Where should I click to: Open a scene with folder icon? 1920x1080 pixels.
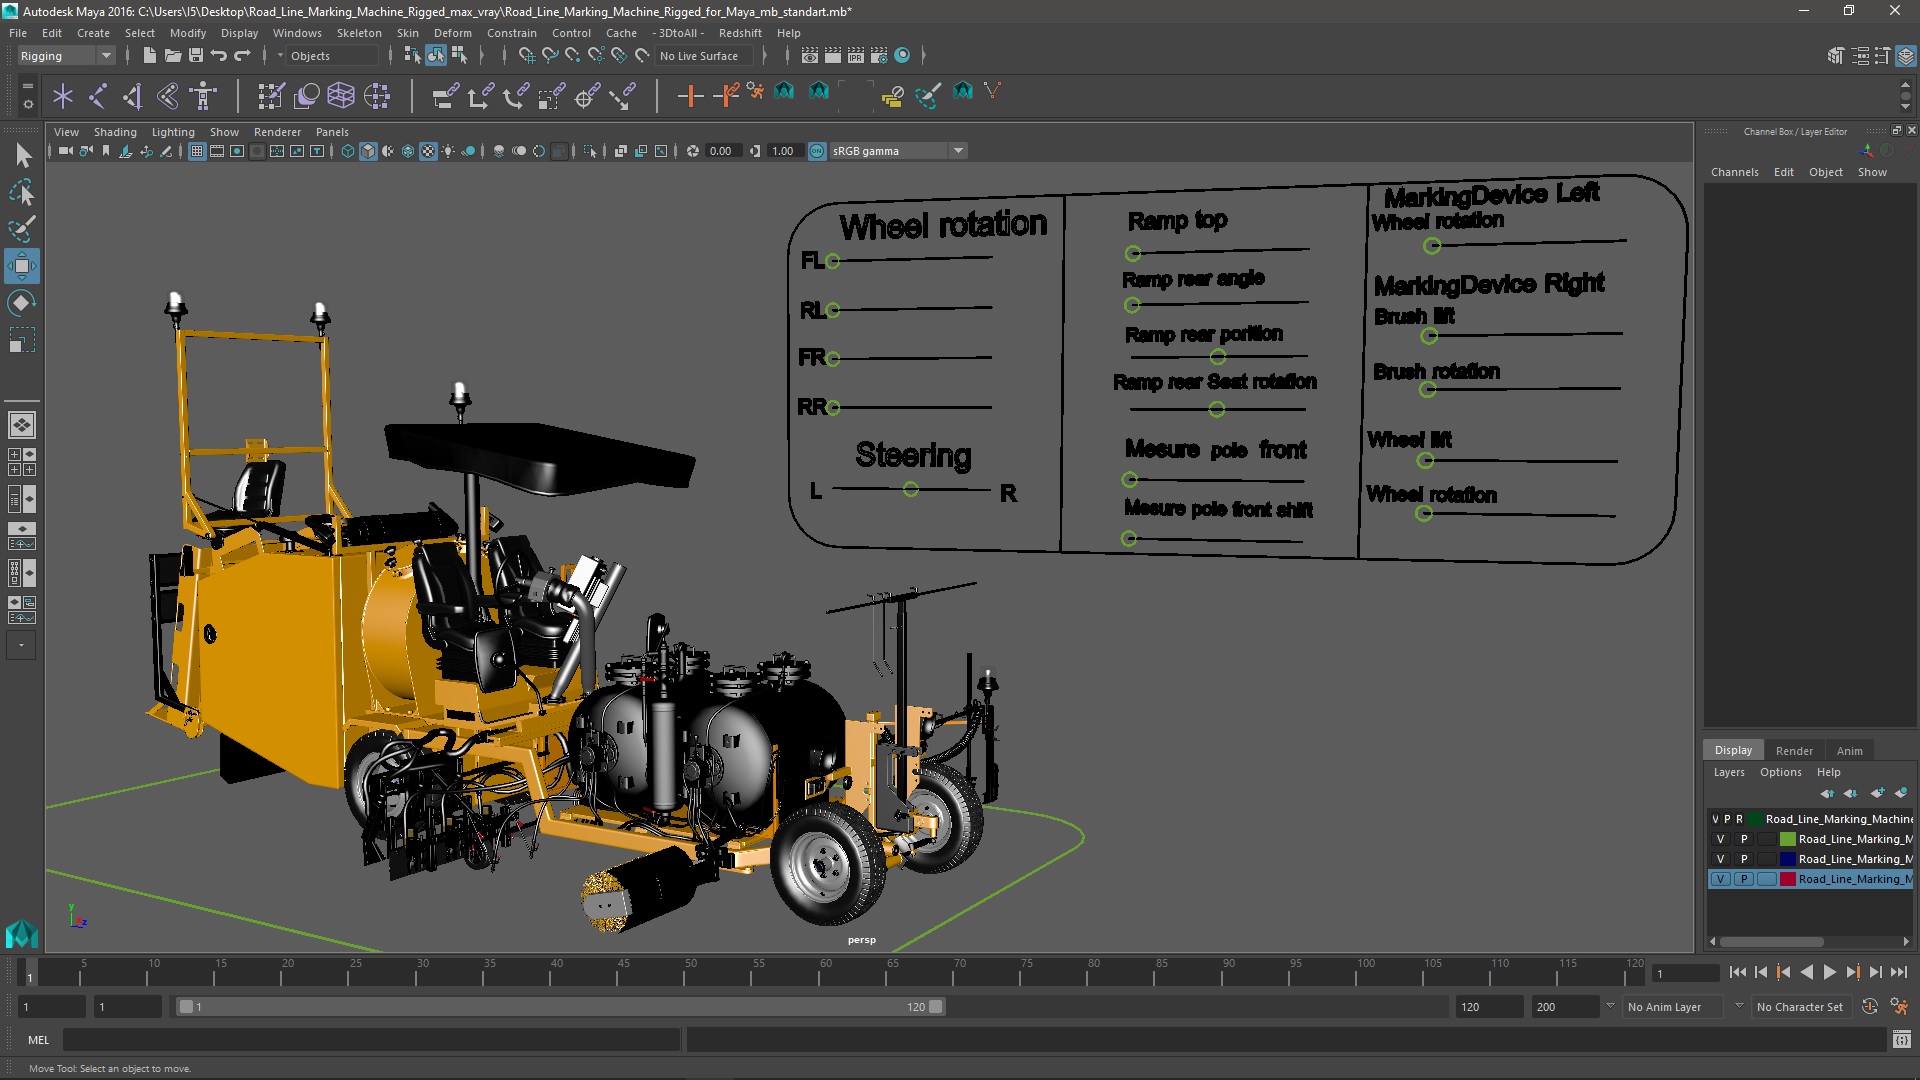point(172,56)
